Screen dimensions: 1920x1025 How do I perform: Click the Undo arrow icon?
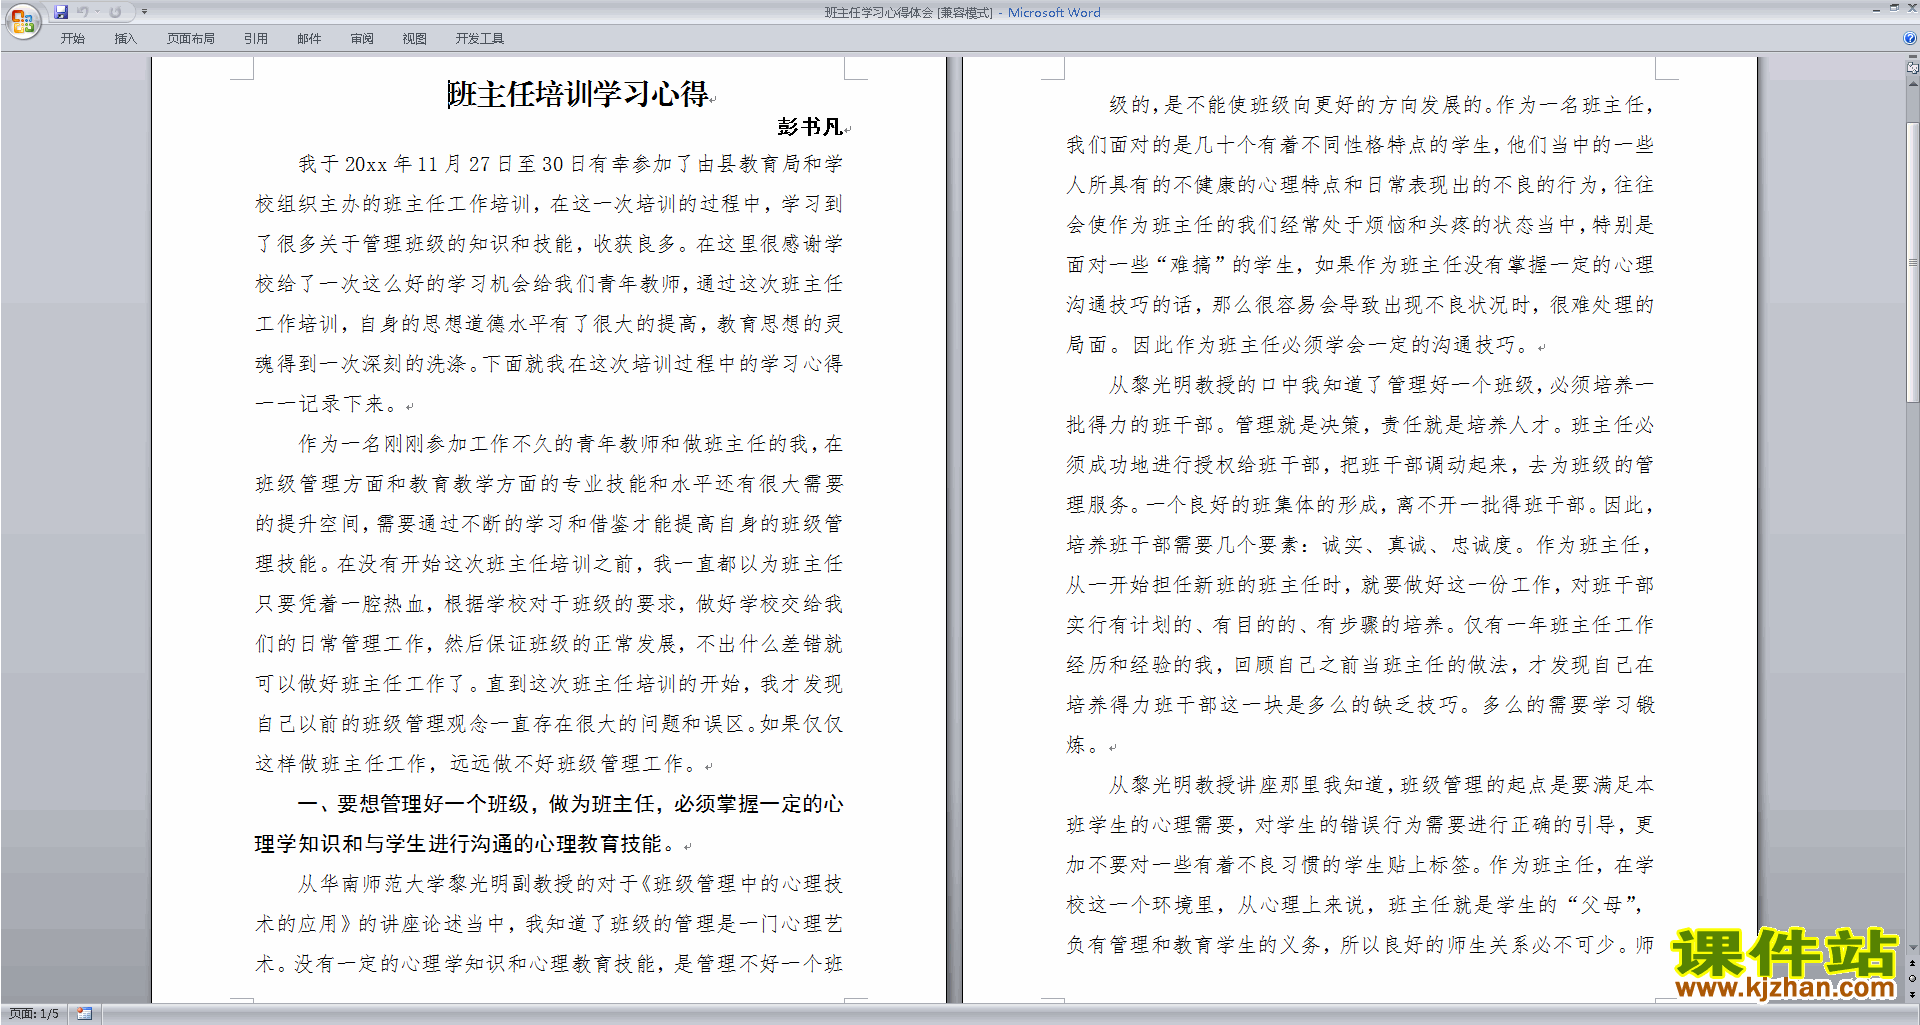[83, 12]
